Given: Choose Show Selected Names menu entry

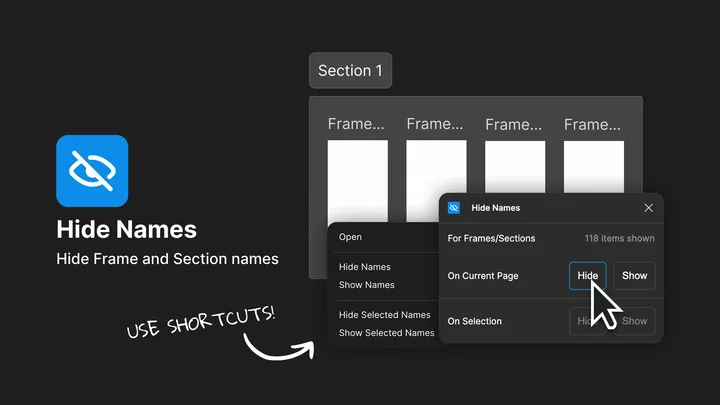Looking at the screenshot, I should point(386,333).
